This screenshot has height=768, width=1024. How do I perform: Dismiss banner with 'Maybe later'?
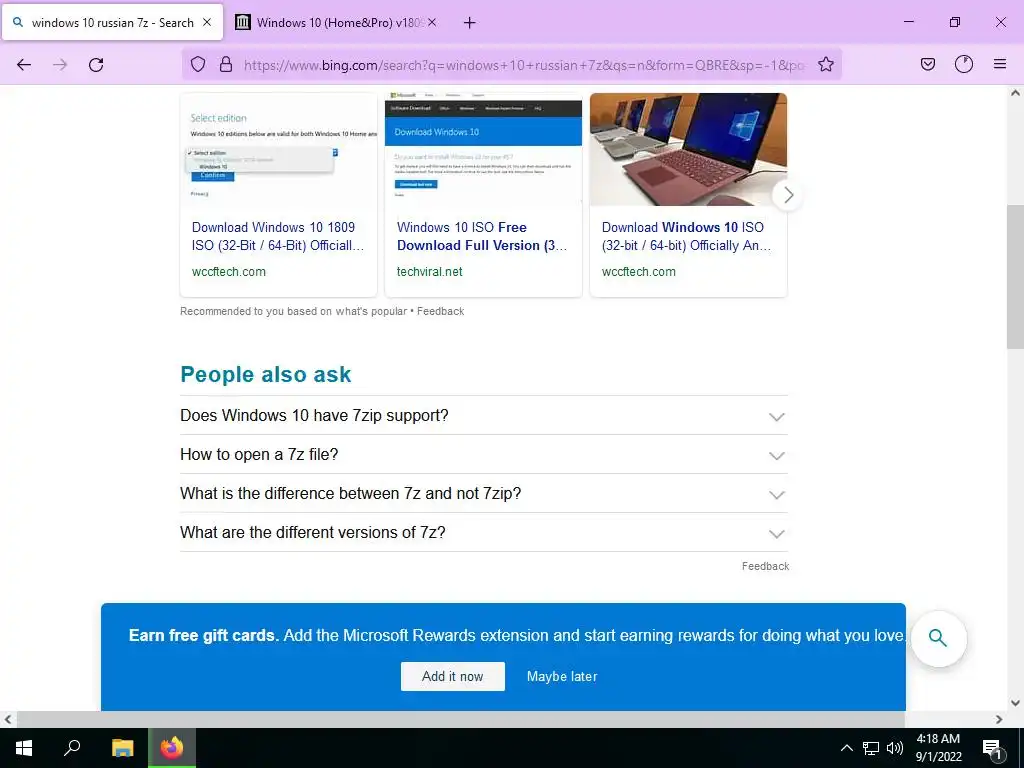pos(562,677)
